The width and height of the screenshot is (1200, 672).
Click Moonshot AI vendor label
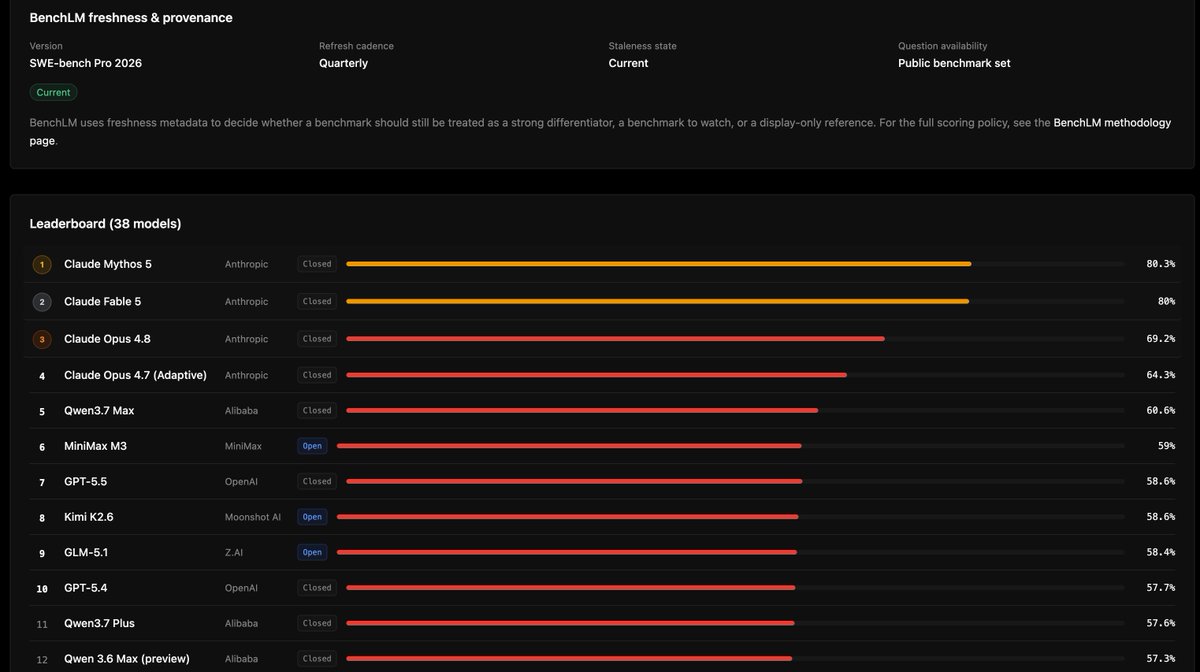(253, 517)
